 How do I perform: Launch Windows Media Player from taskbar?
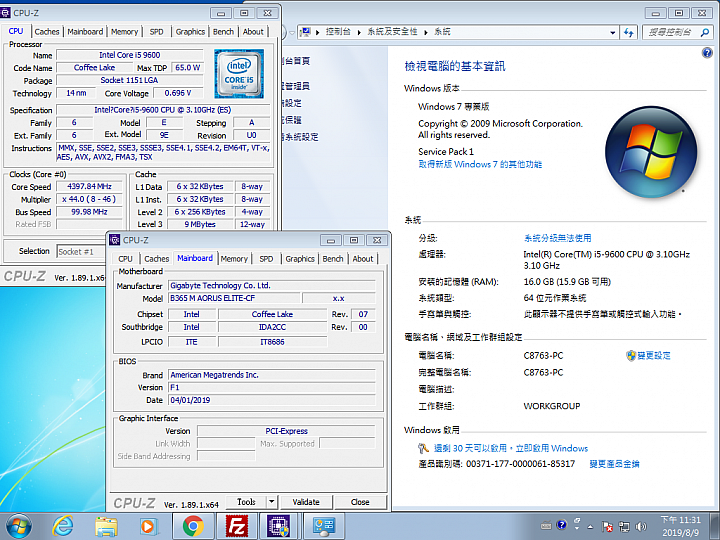[x=149, y=526]
